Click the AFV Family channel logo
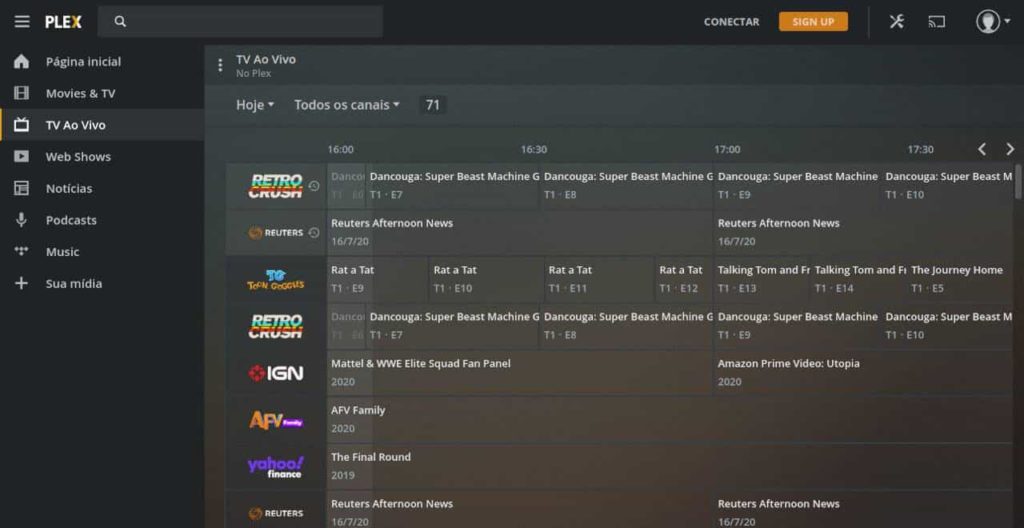 (x=276, y=420)
